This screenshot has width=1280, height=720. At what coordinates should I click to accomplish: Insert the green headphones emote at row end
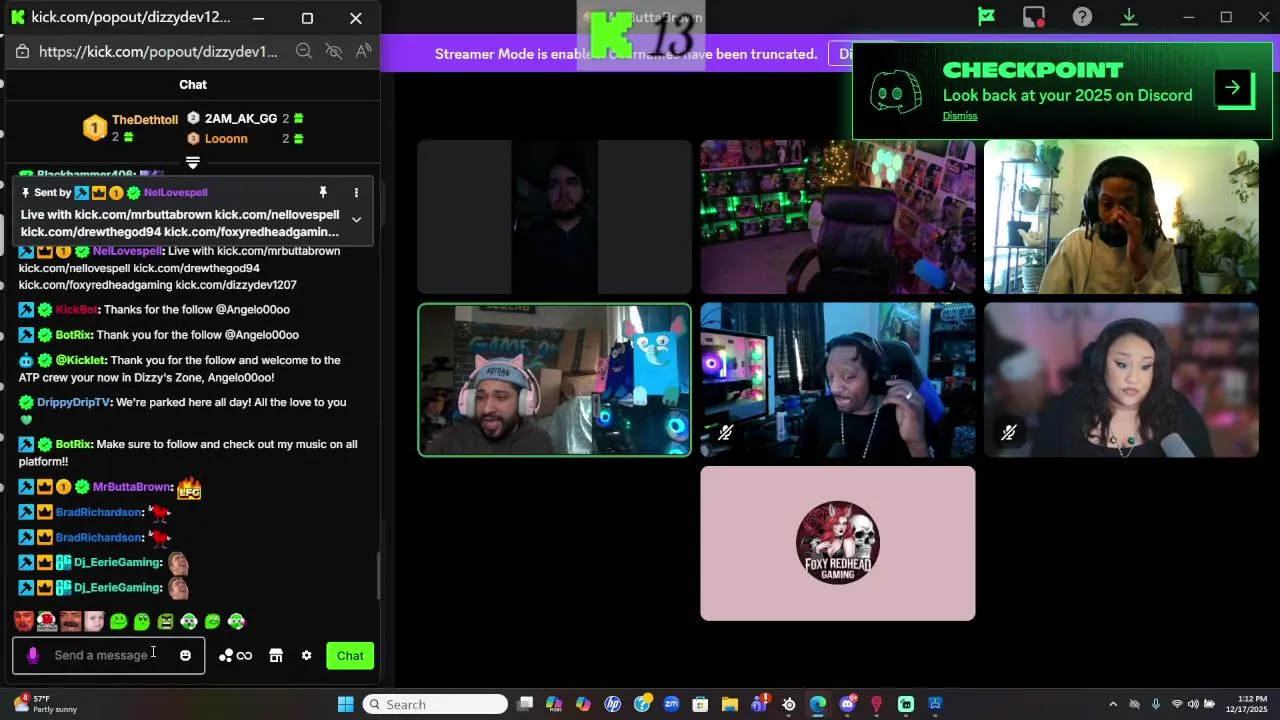click(236, 622)
